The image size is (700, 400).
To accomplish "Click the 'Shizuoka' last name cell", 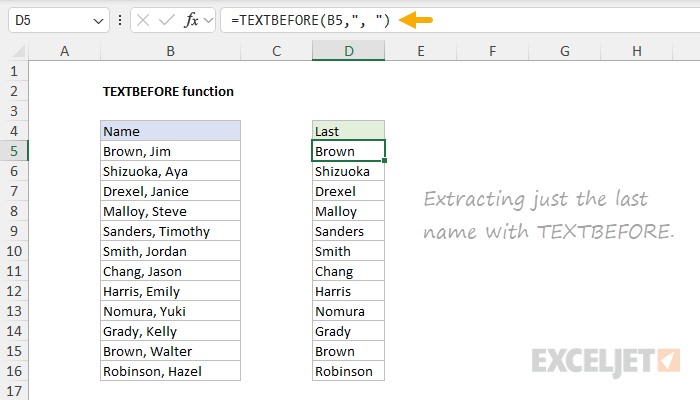I will [348, 171].
